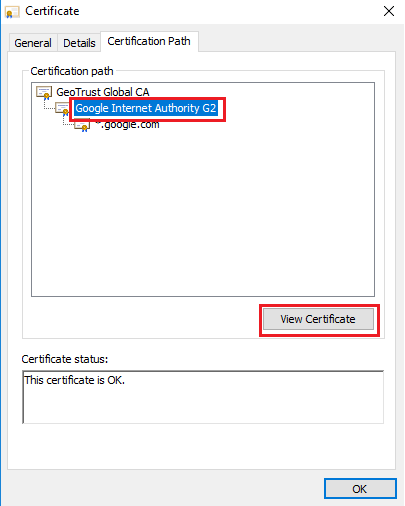Switch to the General tab
The width and height of the screenshot is (405, 506).
pos(33,43)
